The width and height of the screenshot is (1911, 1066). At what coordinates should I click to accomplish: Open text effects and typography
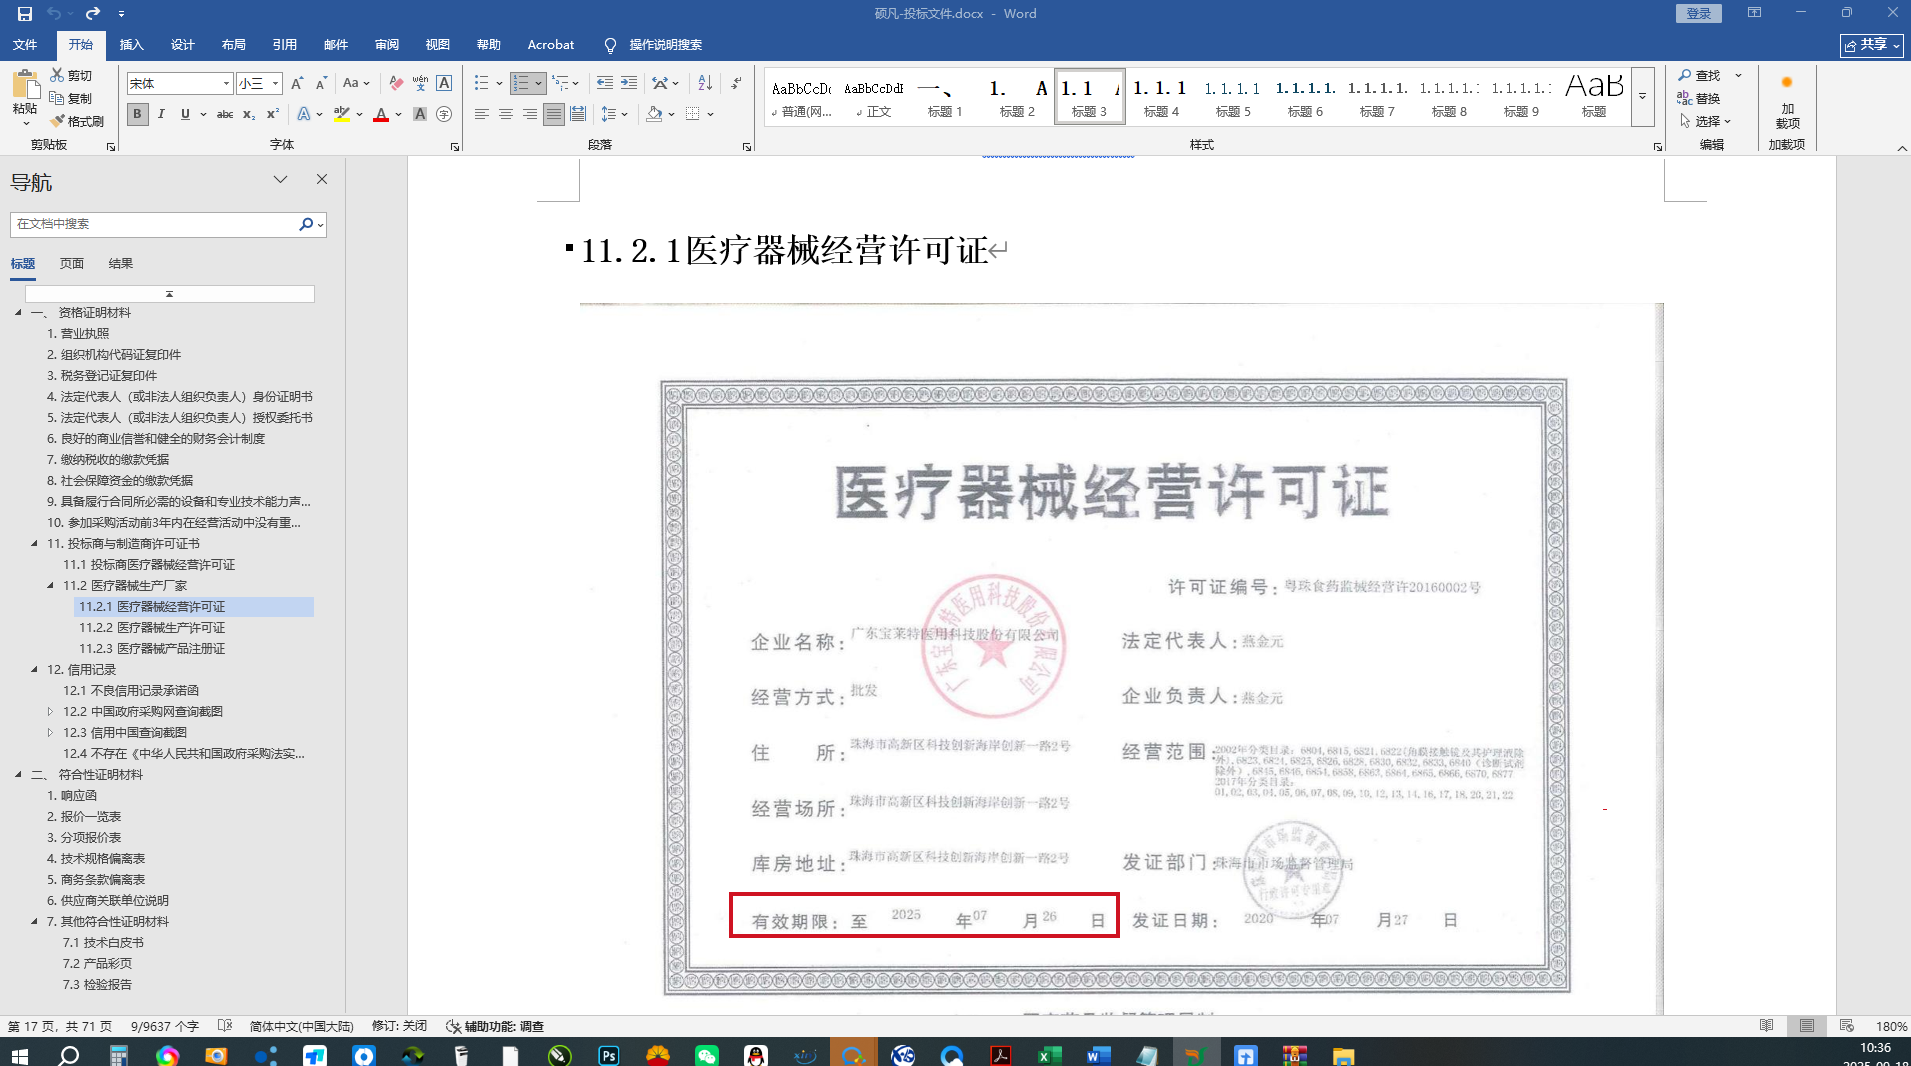coord(304,114)
